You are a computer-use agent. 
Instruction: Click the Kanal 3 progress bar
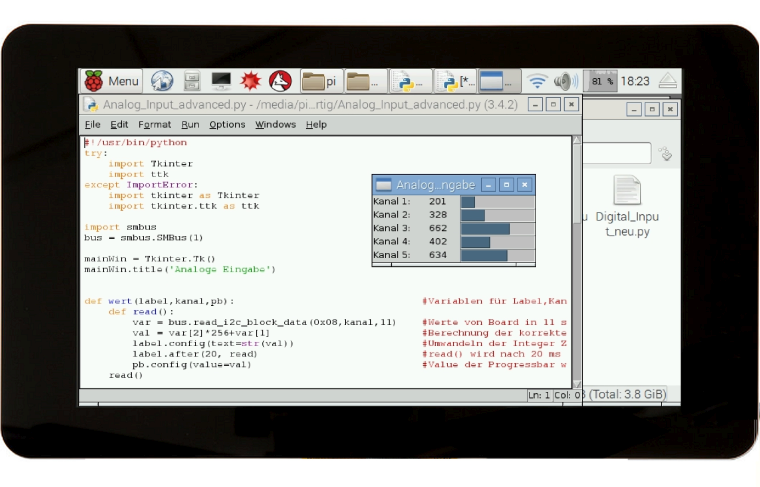(x=497, y=228)
